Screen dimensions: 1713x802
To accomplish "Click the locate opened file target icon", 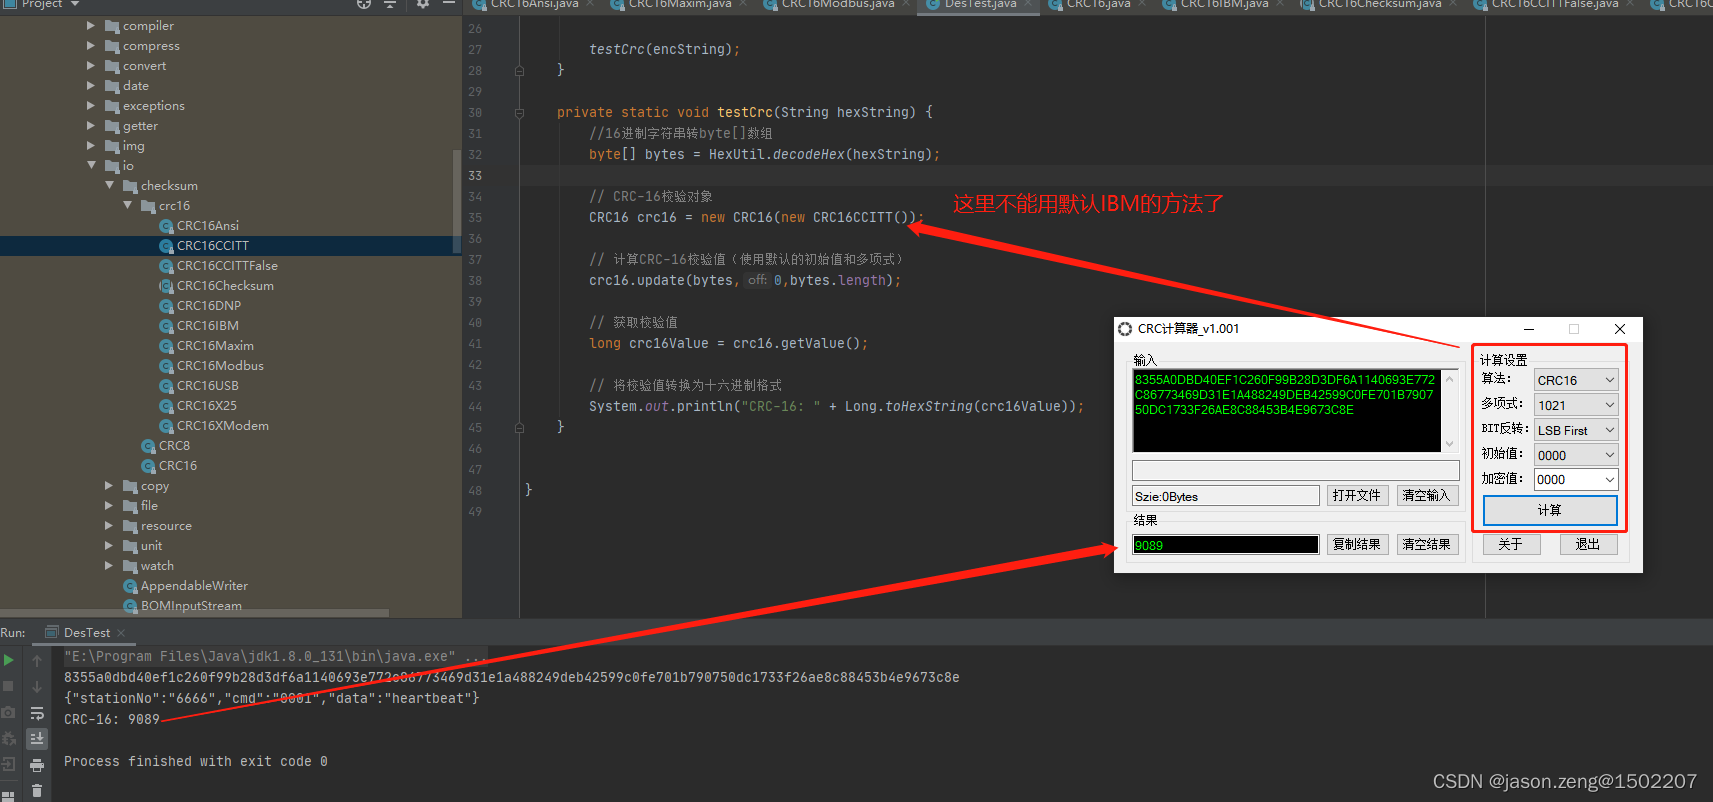I will (364, 4).
